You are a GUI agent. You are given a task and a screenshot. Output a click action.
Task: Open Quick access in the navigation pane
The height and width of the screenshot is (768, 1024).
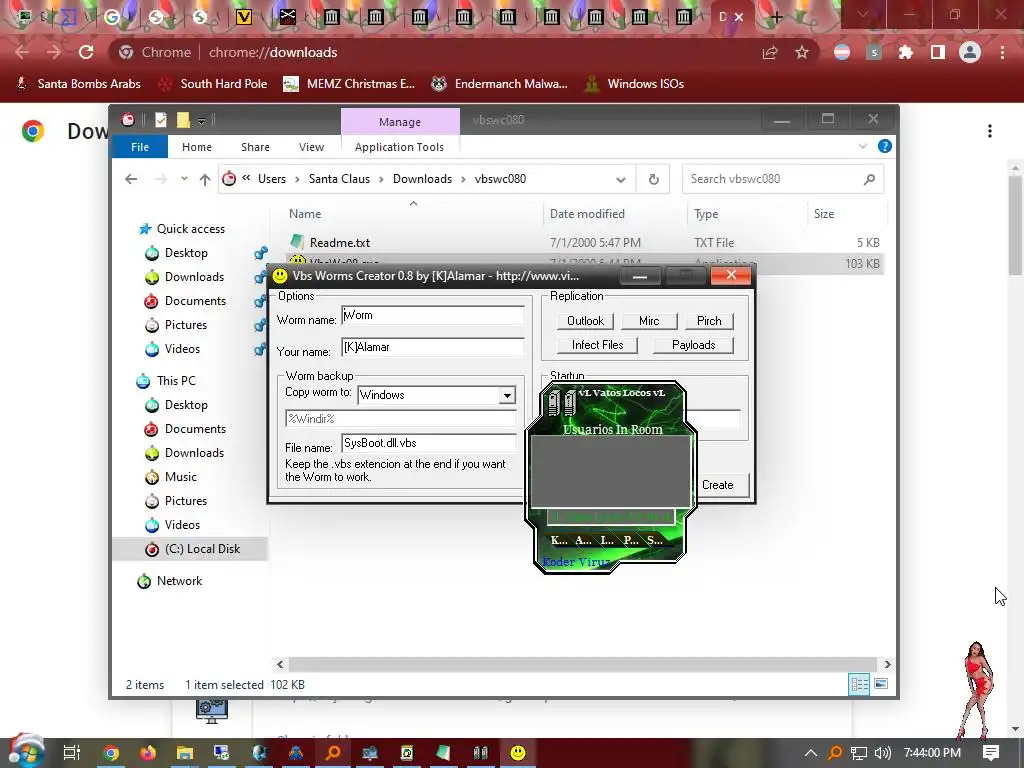tap(190, 229)
